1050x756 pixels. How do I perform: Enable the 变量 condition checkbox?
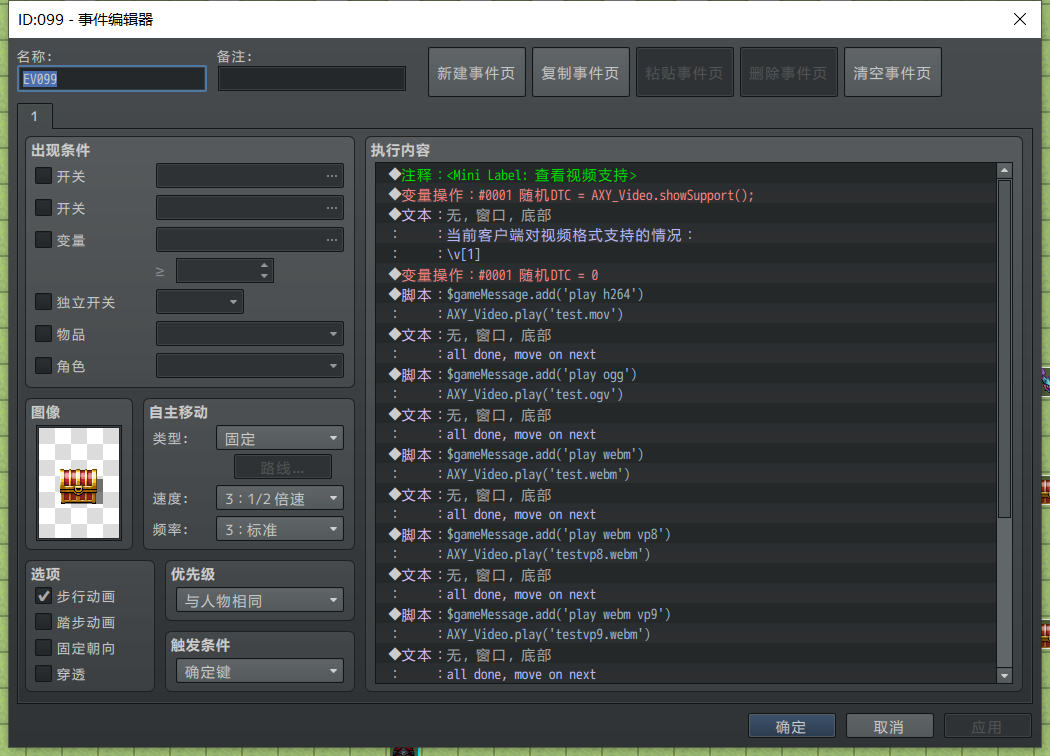tap(44, 239)
